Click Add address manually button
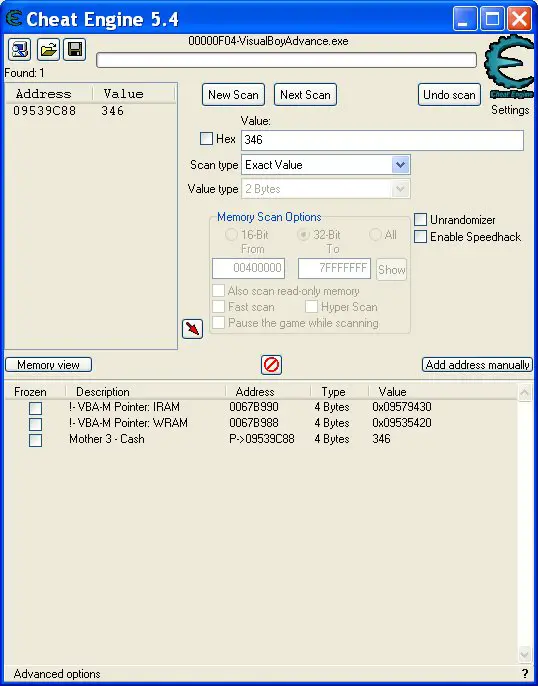The image size is (538, 686). tap(477, 364)
